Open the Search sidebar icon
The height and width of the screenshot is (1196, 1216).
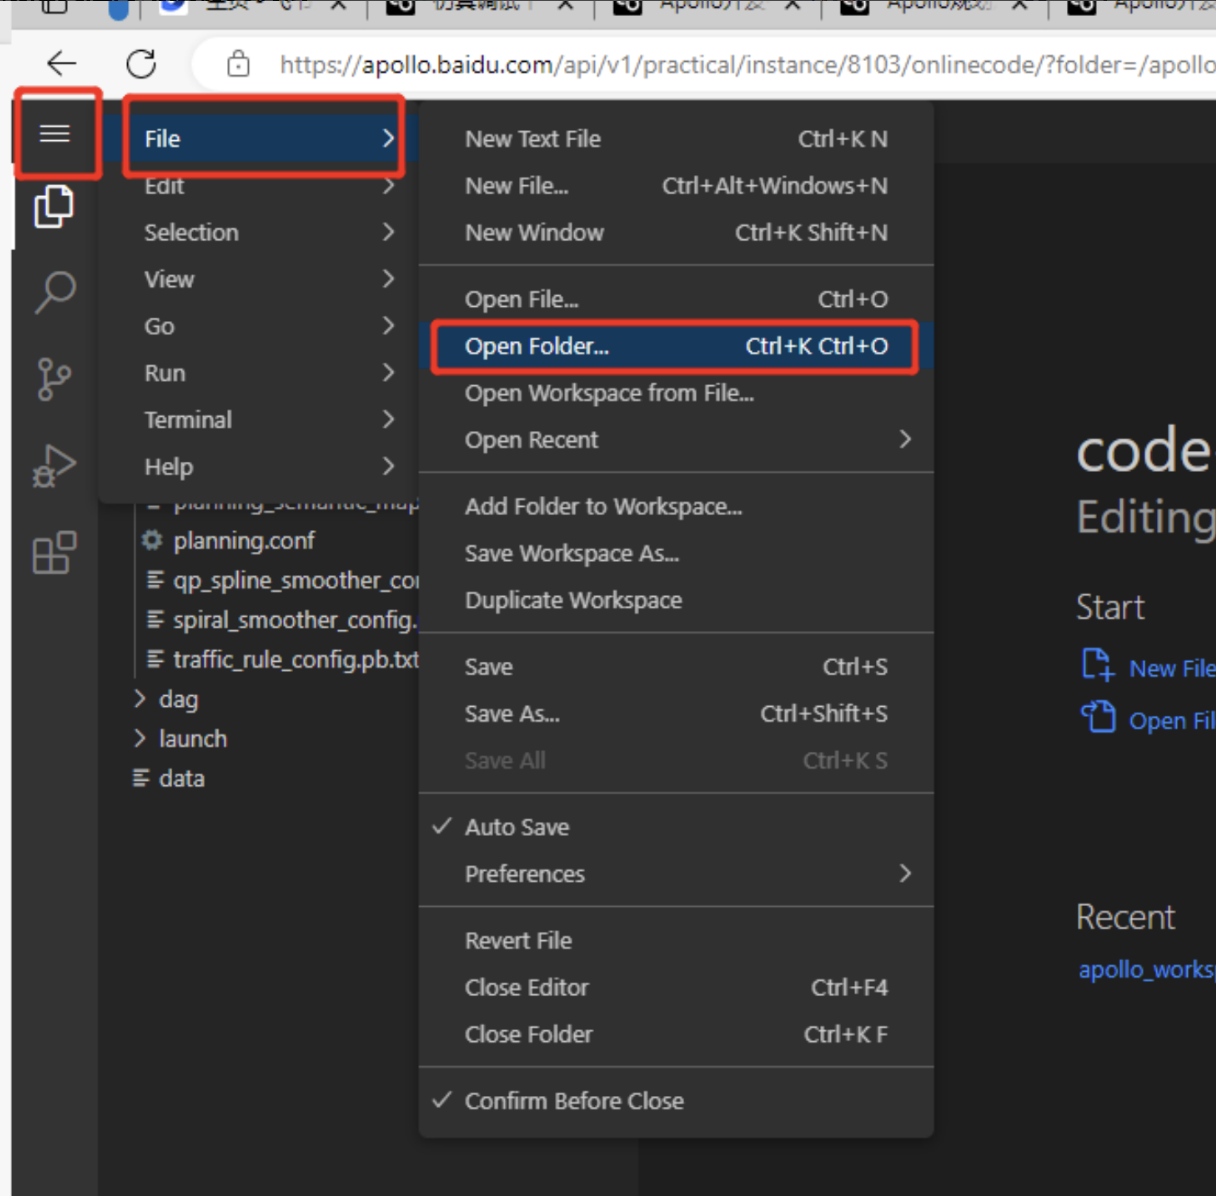pyautogui.click(x=54, y=292)
